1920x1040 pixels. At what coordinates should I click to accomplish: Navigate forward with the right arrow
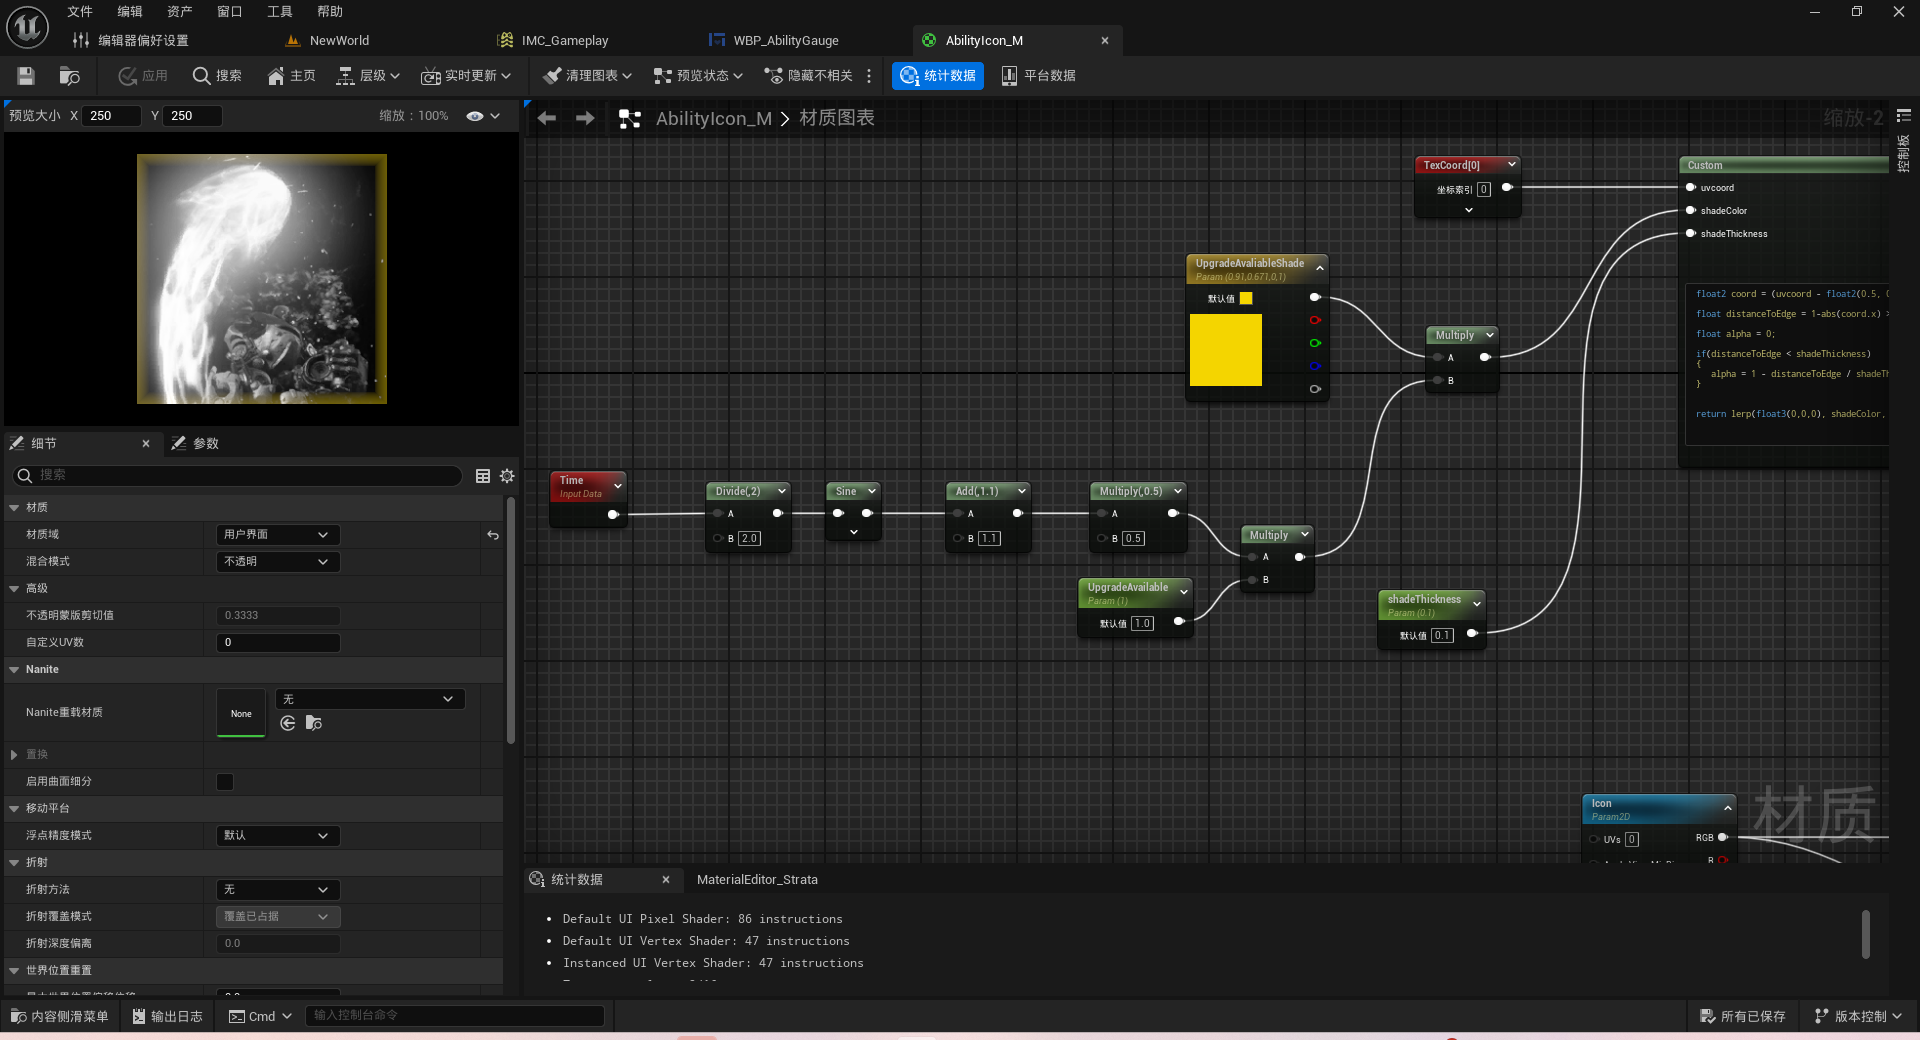point(585,118)
